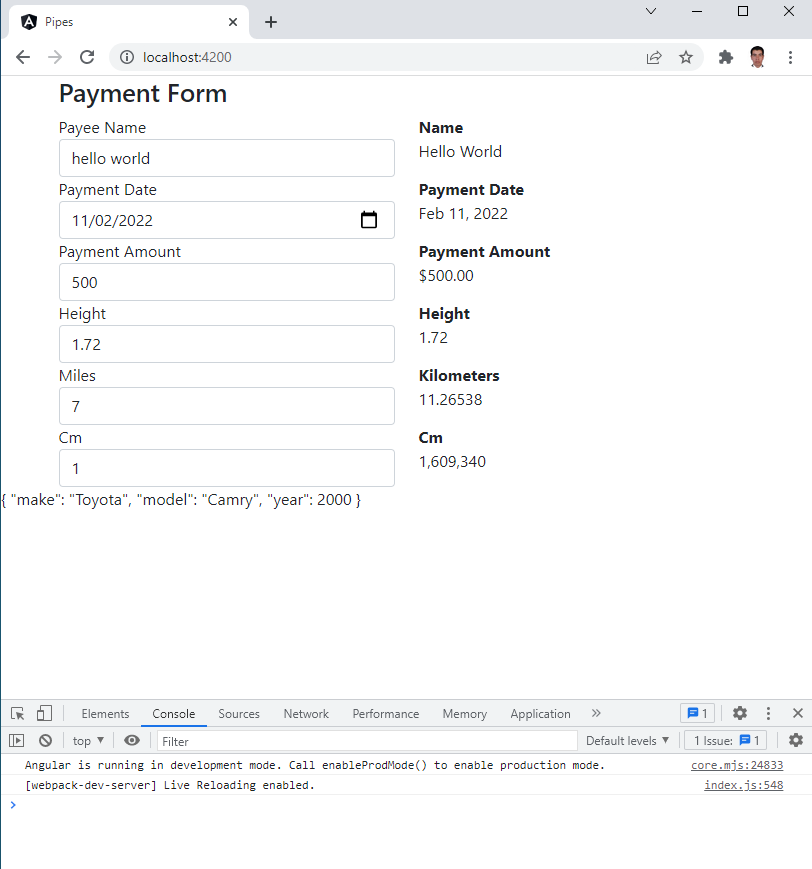Image resolution: width=812 pixels, height=869 pixels.
Task: Open the core.mjs:24833 source link
Action: coord(736,764)
